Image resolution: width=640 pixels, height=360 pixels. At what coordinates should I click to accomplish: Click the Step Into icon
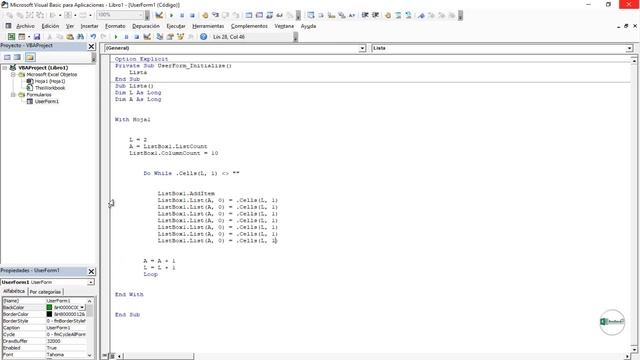pyautogui.click(x=215, y=15)
